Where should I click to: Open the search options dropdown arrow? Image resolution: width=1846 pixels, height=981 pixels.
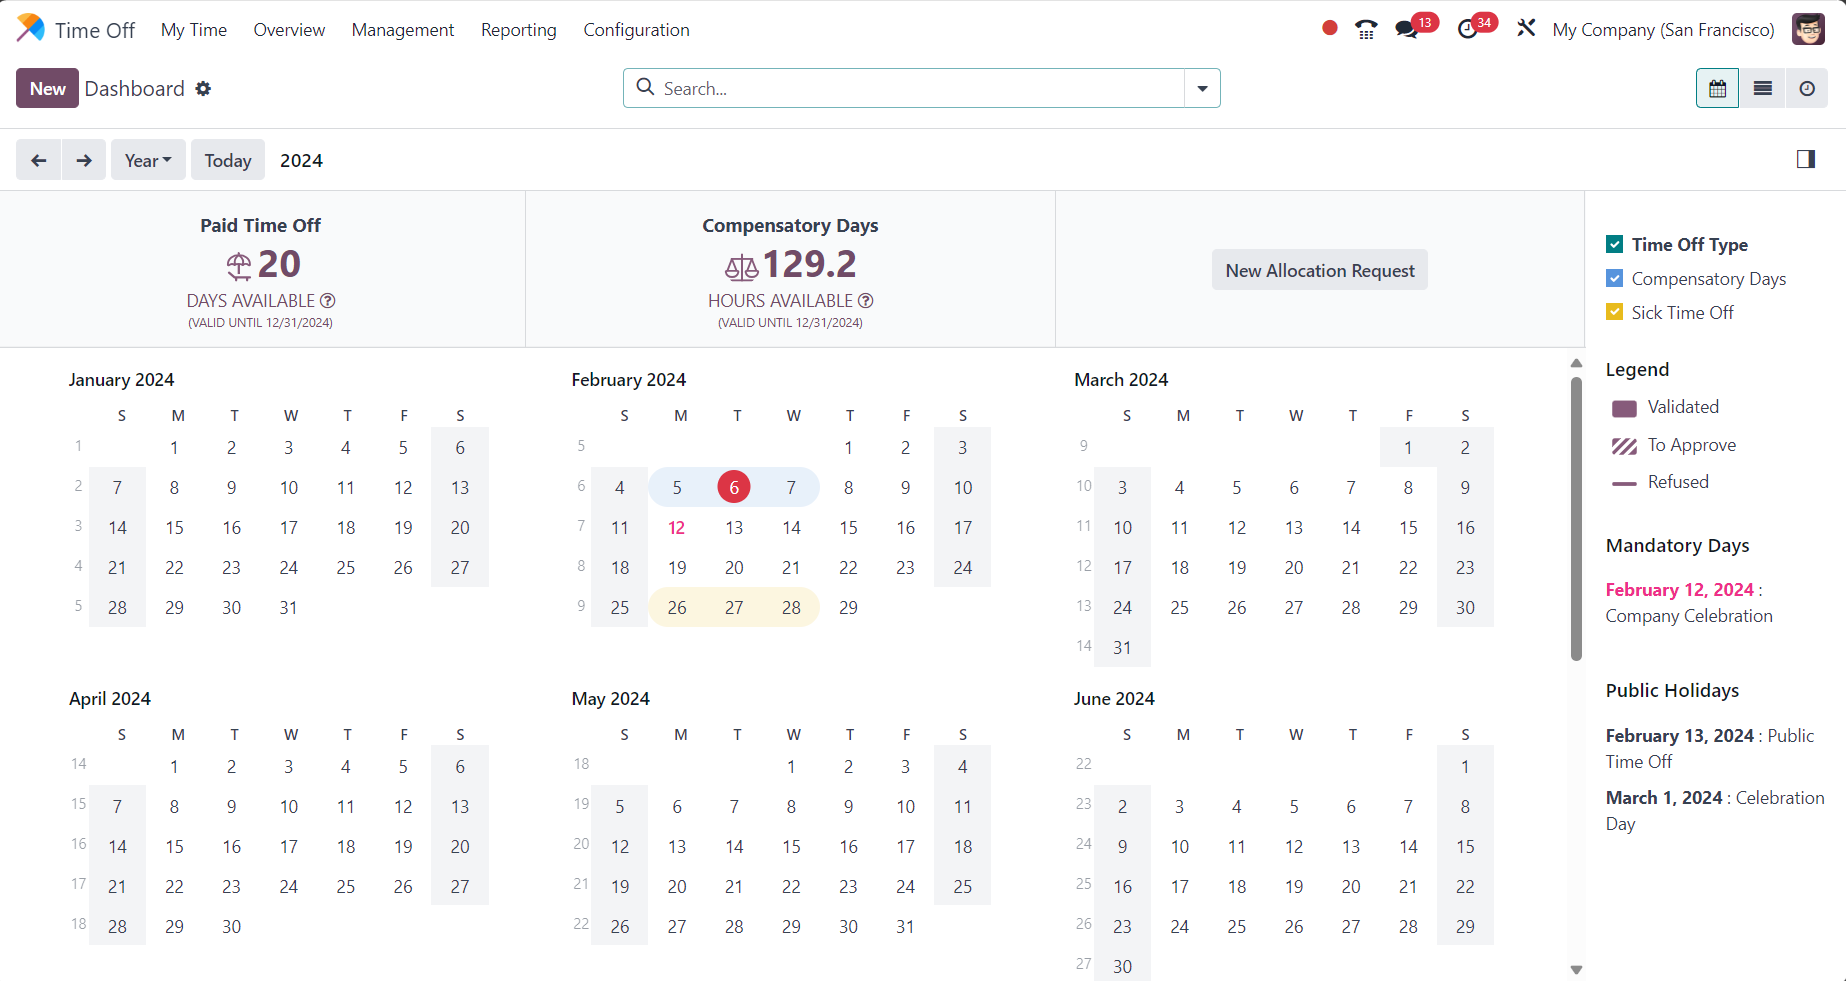tap(1202, 89)
